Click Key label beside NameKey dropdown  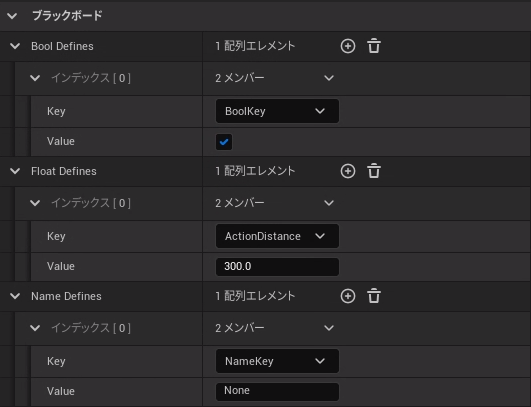point(56,361)
